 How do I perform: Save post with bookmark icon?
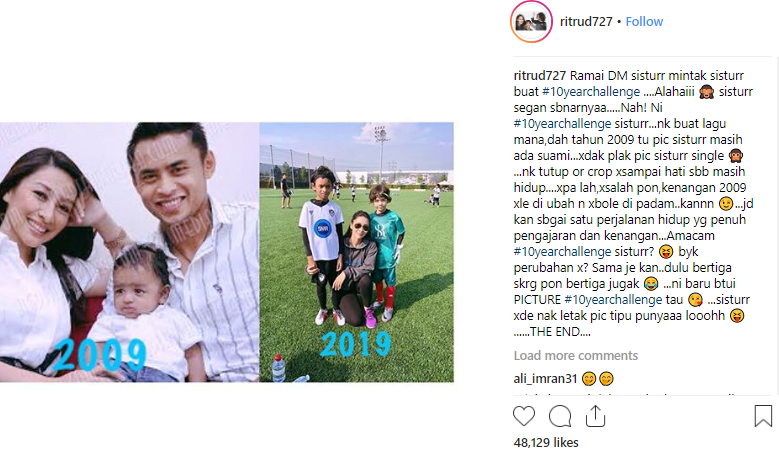[x=763, y=416]
